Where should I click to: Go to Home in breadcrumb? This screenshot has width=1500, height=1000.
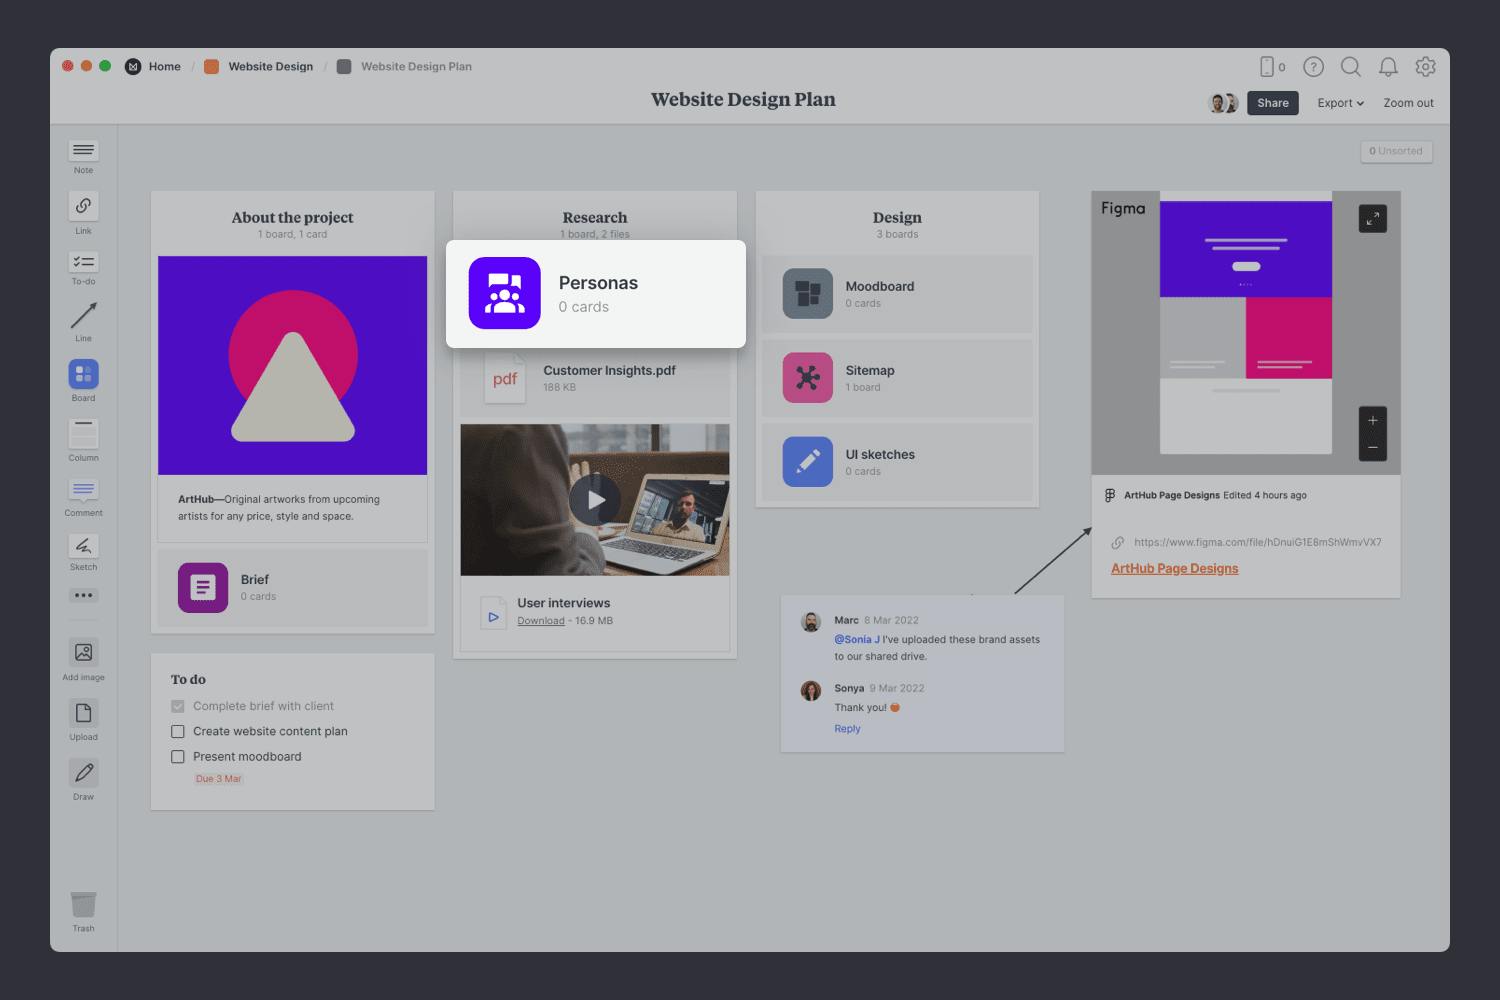(164, 67)
